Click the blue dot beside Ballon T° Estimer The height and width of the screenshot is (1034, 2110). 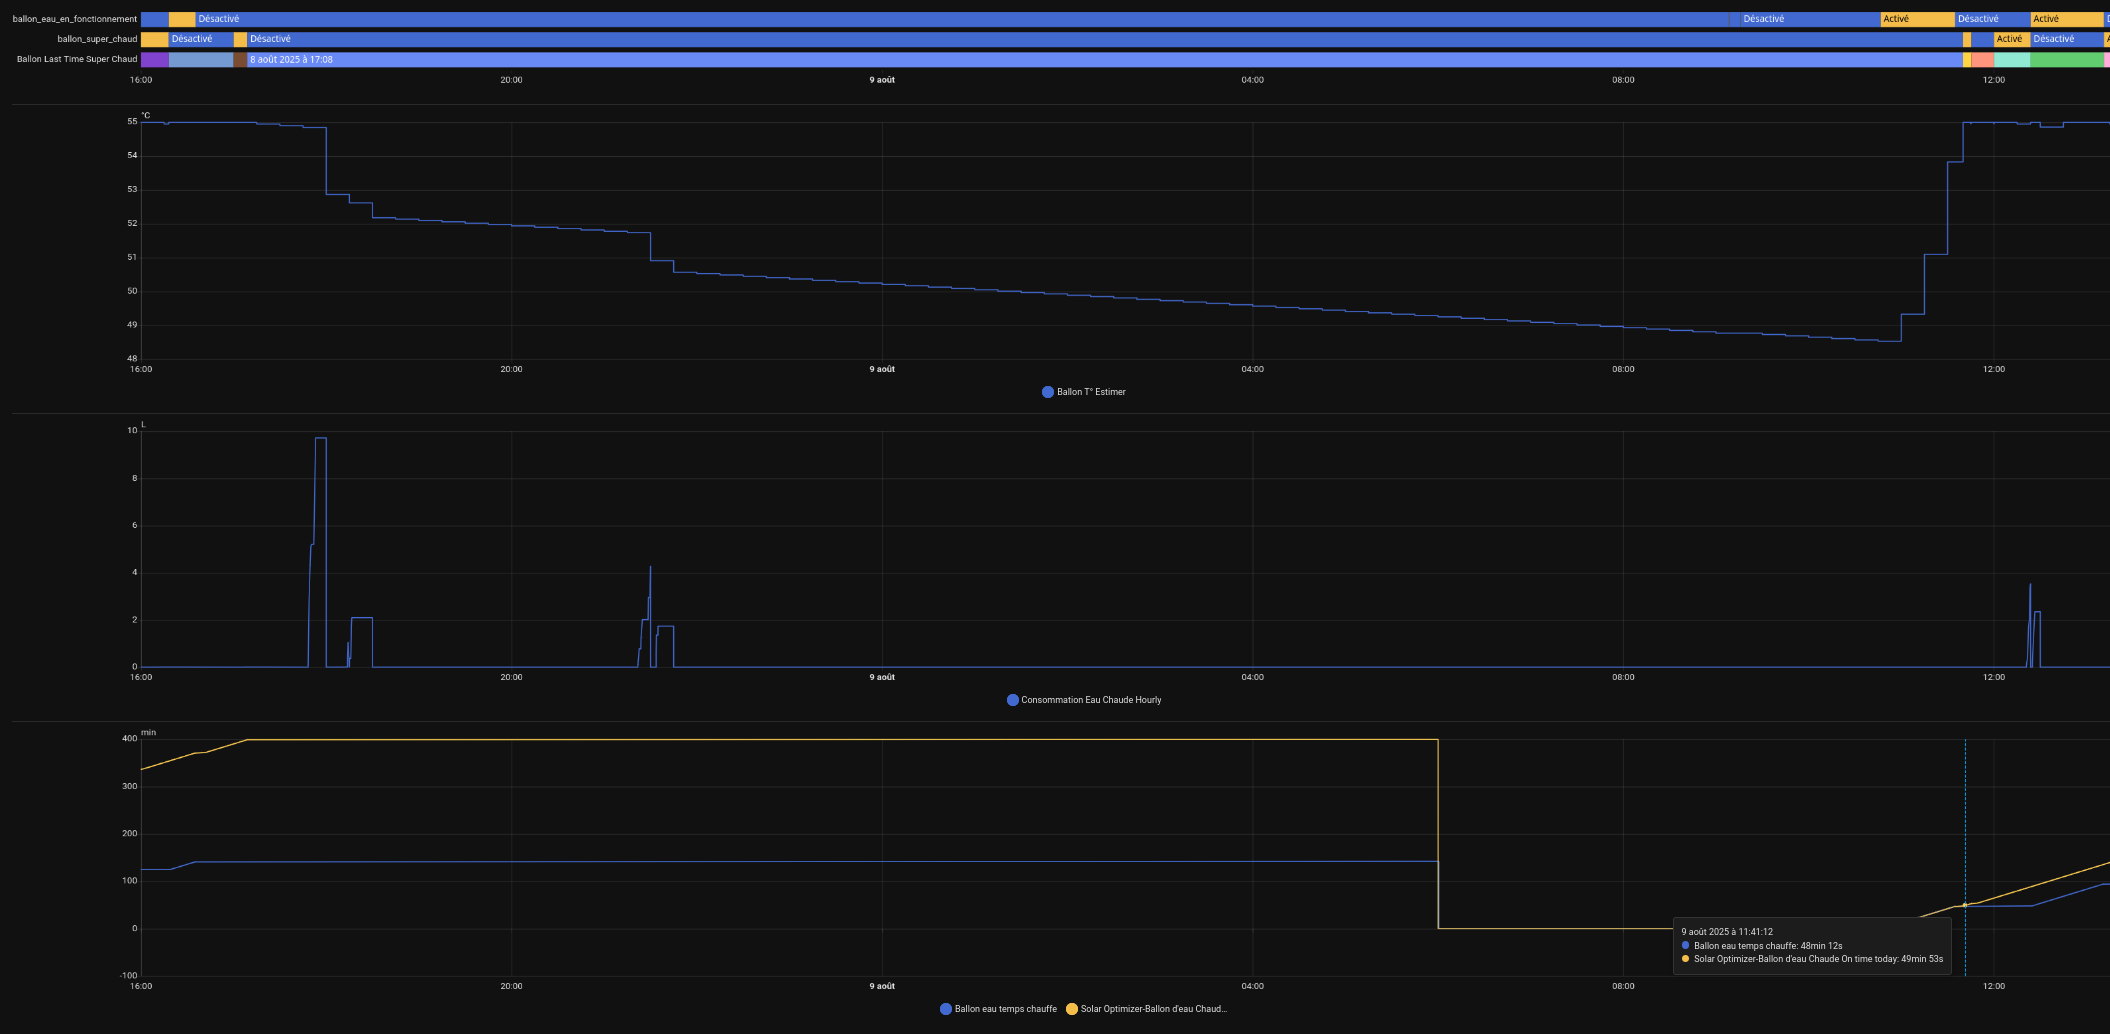point(1047,392)
